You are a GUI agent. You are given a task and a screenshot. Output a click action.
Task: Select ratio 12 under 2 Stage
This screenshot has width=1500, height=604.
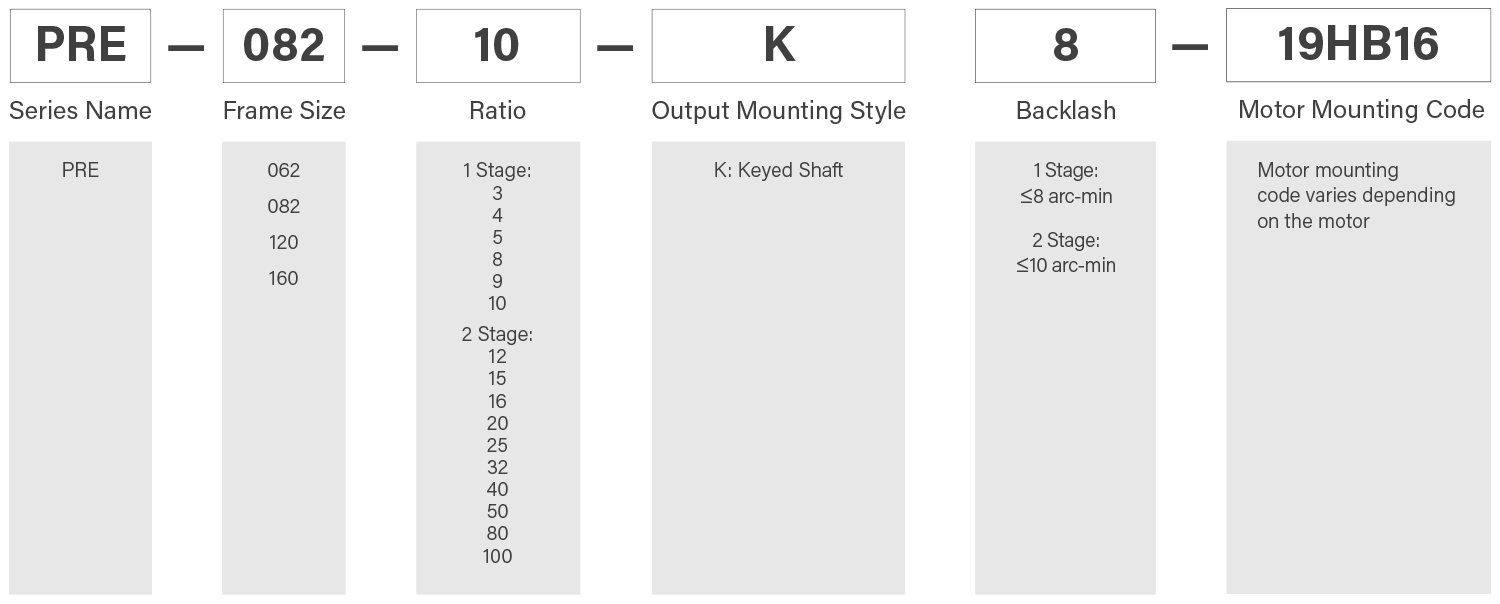tap(497, 356)
